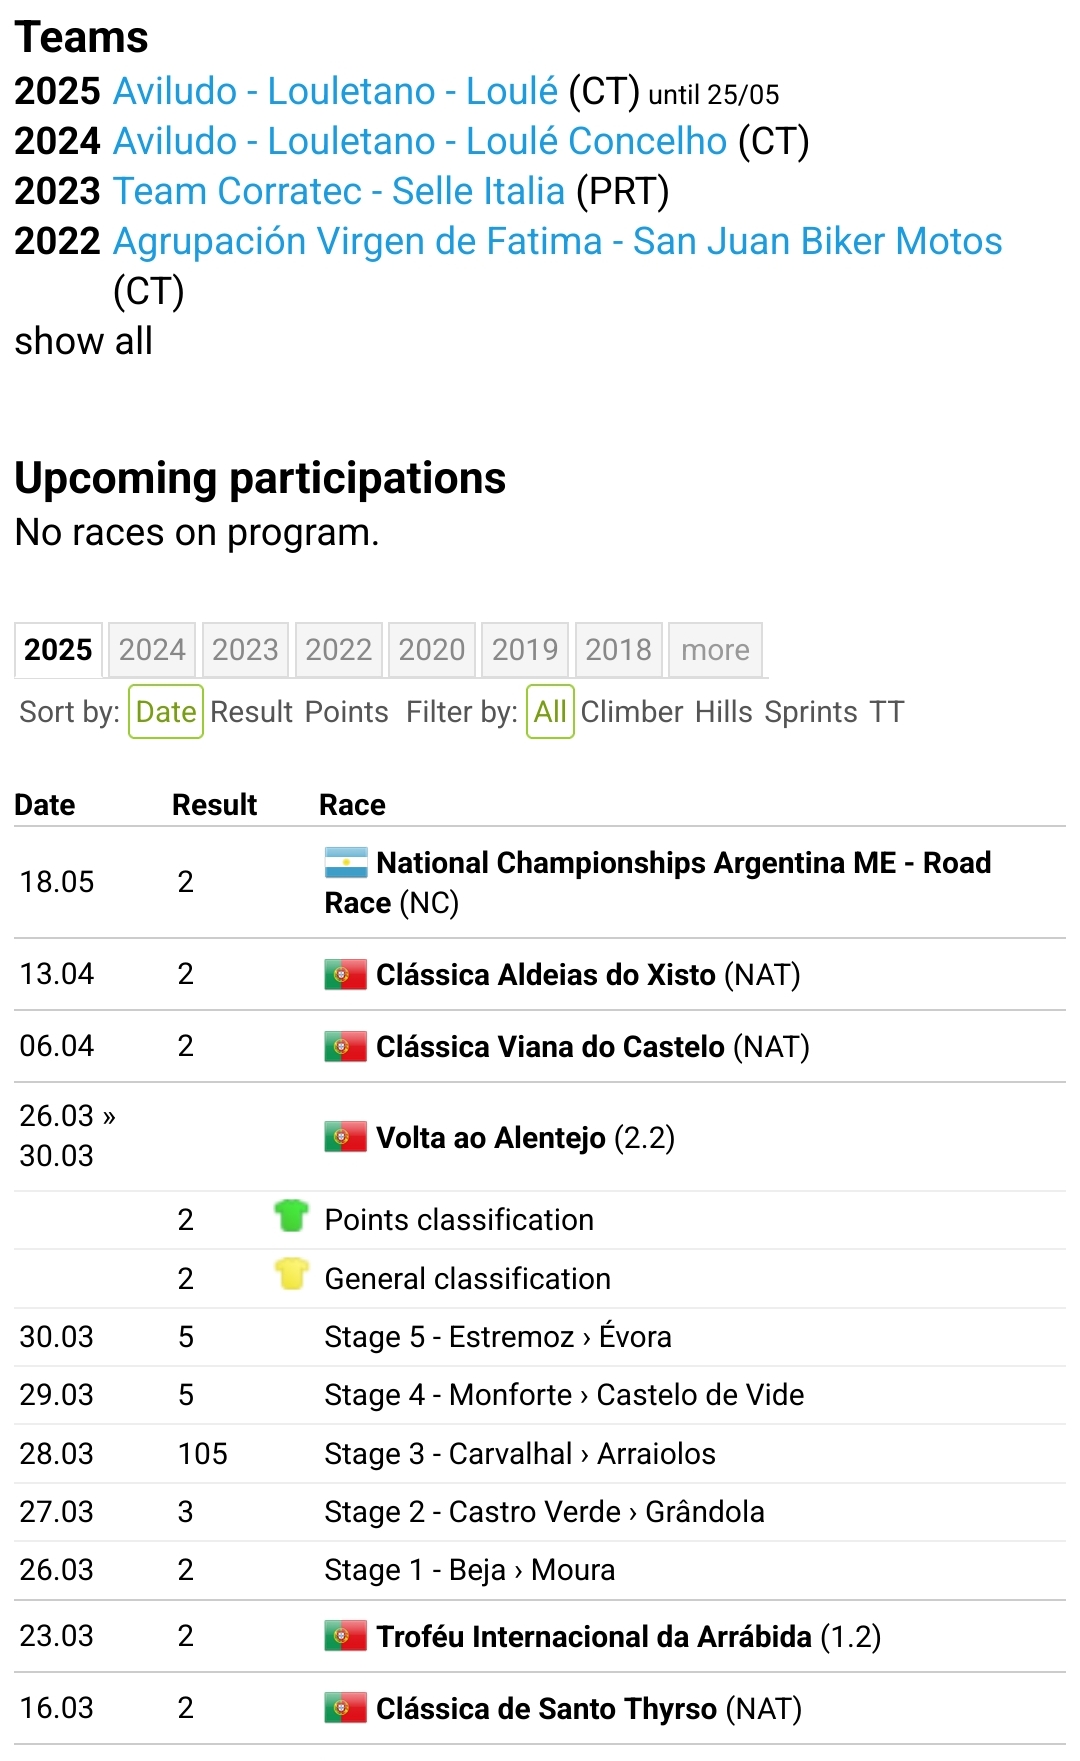Click the green points classification jersey icon

click(x=291, y=1217)
